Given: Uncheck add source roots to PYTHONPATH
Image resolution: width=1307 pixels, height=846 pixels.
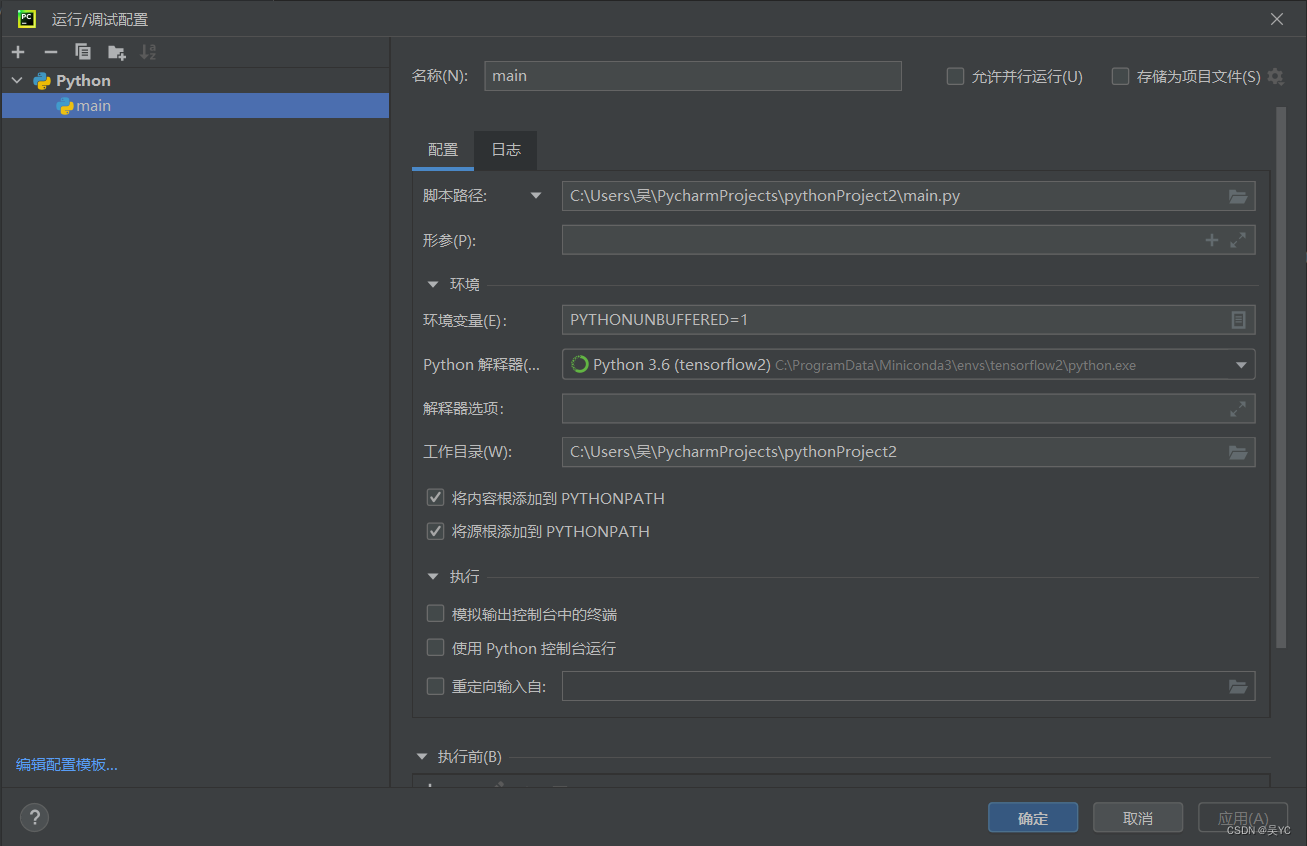Looking at the screenshot, I should pyautogui.click(x=435, y=531).
